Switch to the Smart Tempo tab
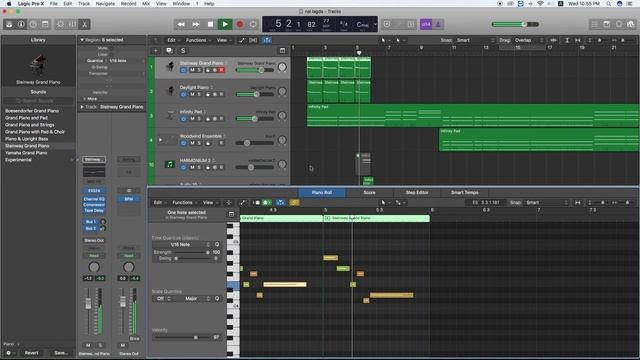The width and height of the screenshot is (640, 360). [464, 193]
